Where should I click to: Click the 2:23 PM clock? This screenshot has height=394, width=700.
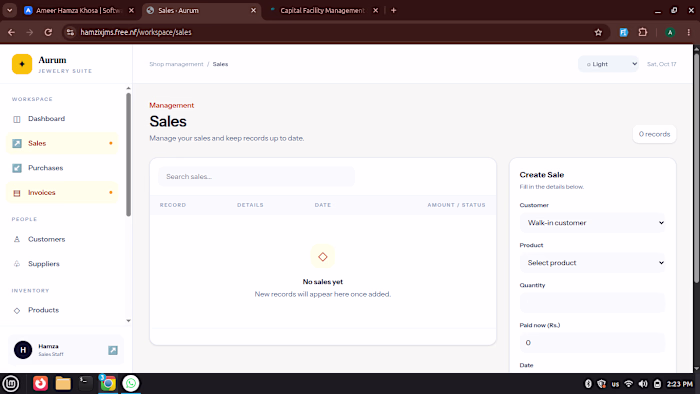coord(680,384)
